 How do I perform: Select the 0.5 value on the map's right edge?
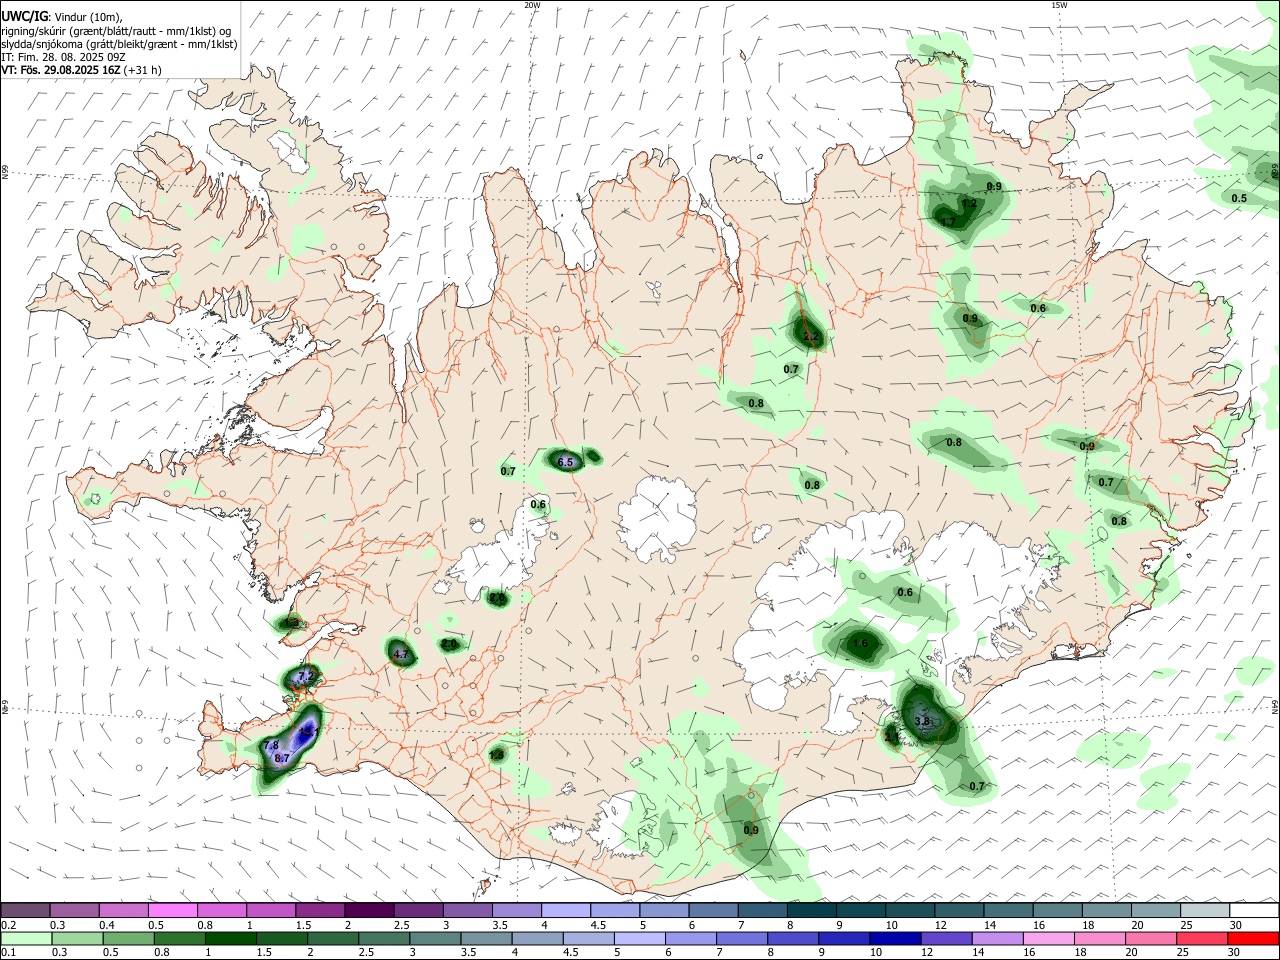click(1239, 198)
